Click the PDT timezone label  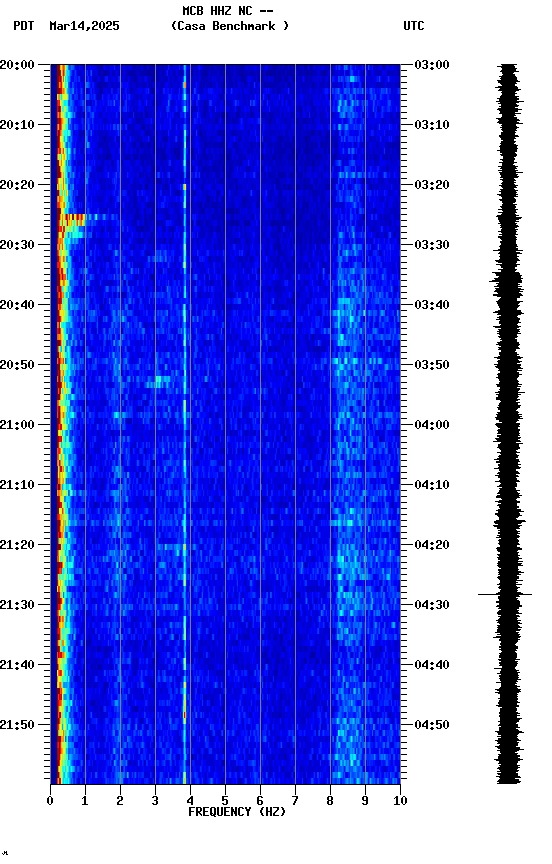point(24,26)
